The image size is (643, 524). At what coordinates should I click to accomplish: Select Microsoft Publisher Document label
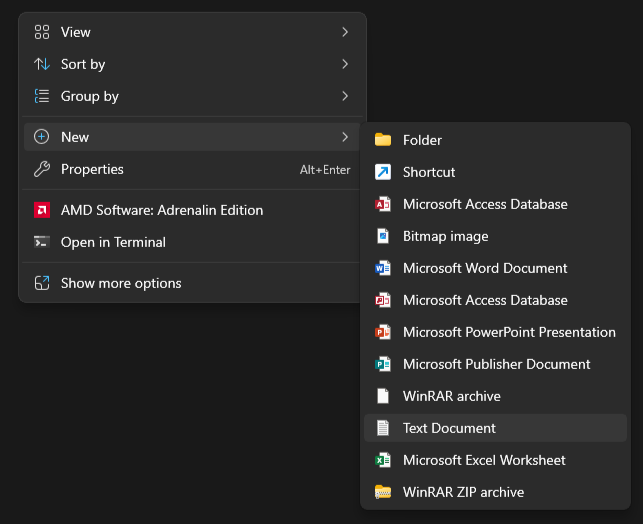point(496,364)
